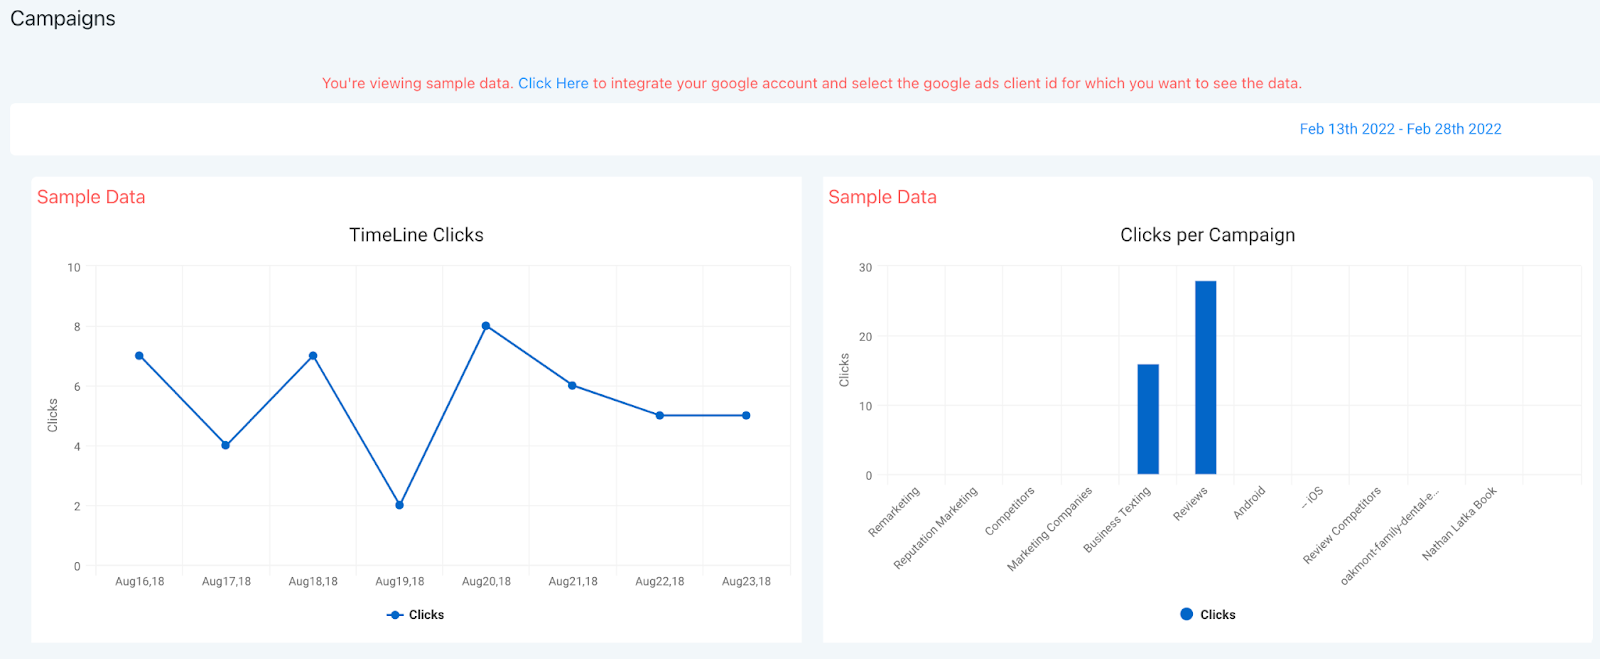This screenshot has width=1600, height=659.
Task: Click the Aug18,18 data point on the timeline
Action: coord(313,356)
